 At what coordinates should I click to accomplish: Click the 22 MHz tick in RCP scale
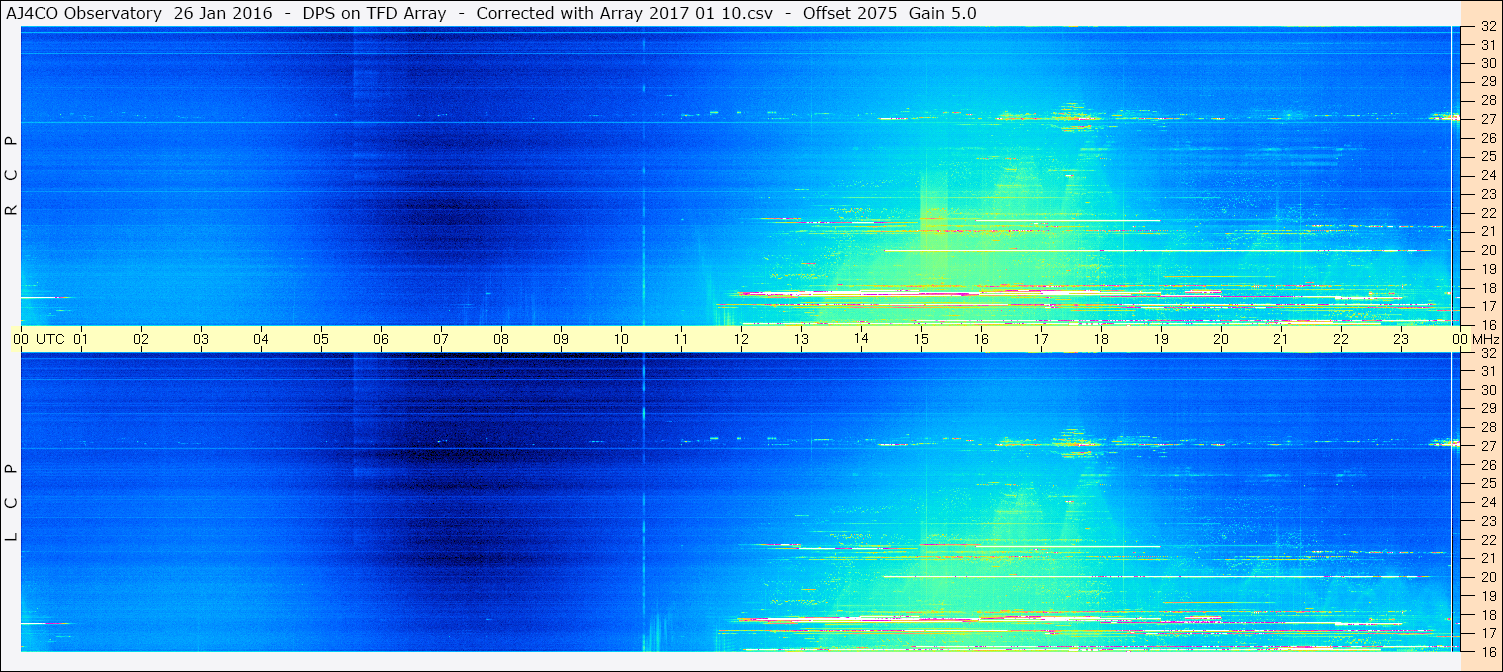tap(1488, 213)
